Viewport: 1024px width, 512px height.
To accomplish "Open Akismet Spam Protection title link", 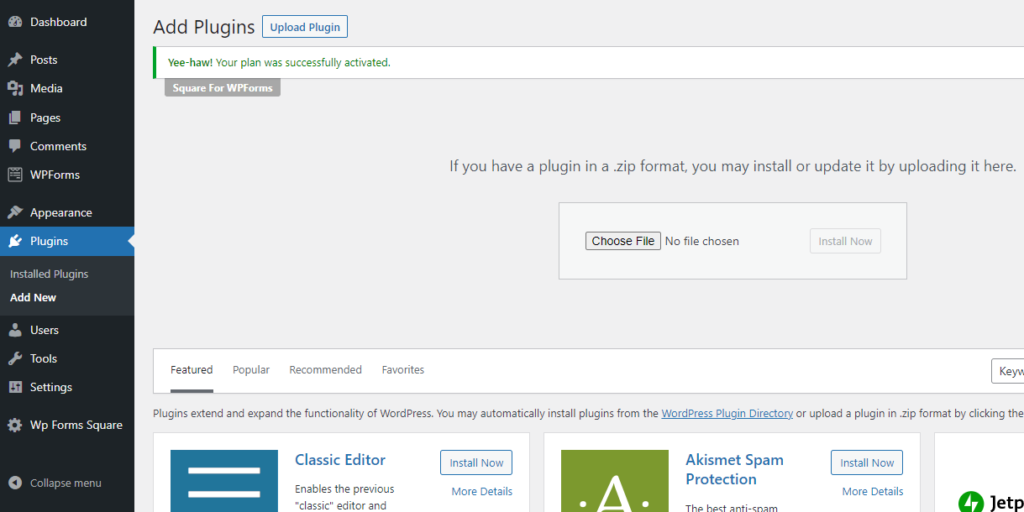I will (x=734, y=470).
